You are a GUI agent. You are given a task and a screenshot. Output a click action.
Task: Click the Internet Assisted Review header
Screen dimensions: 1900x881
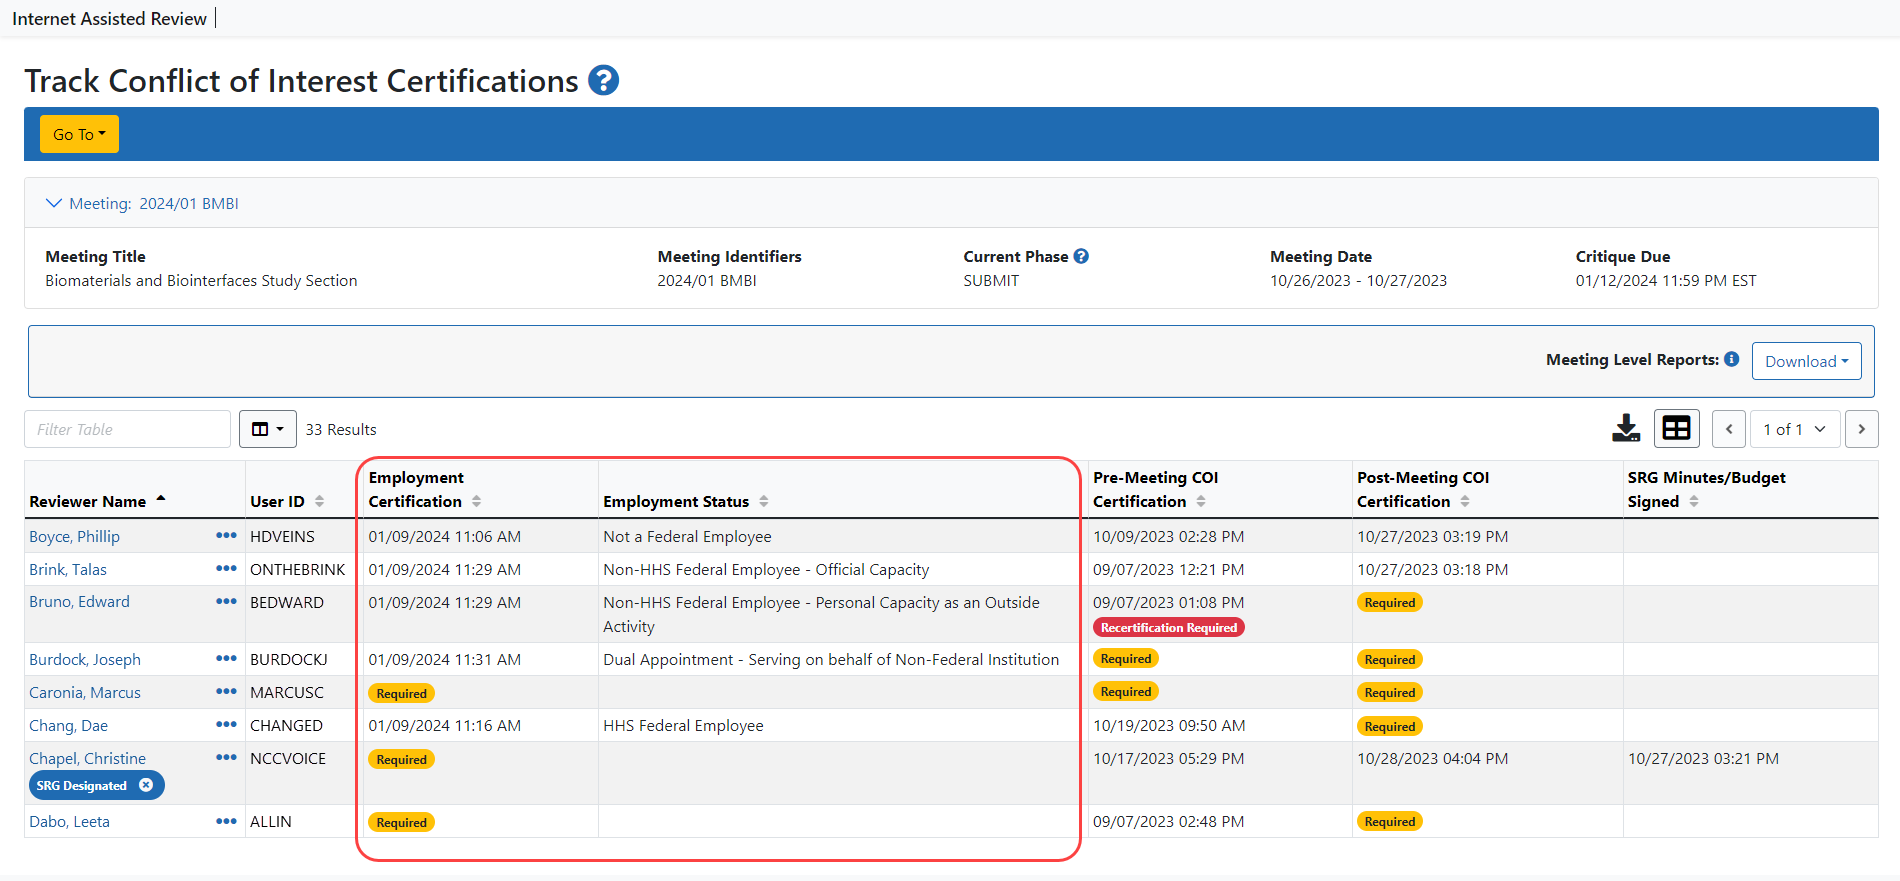point(109,18)
